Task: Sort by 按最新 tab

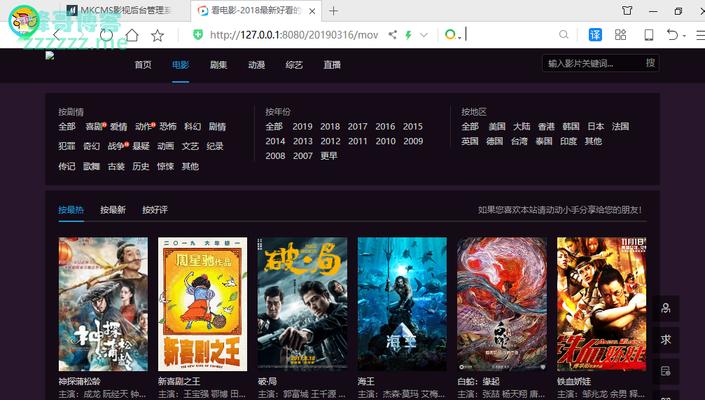Action: point(113,209)
